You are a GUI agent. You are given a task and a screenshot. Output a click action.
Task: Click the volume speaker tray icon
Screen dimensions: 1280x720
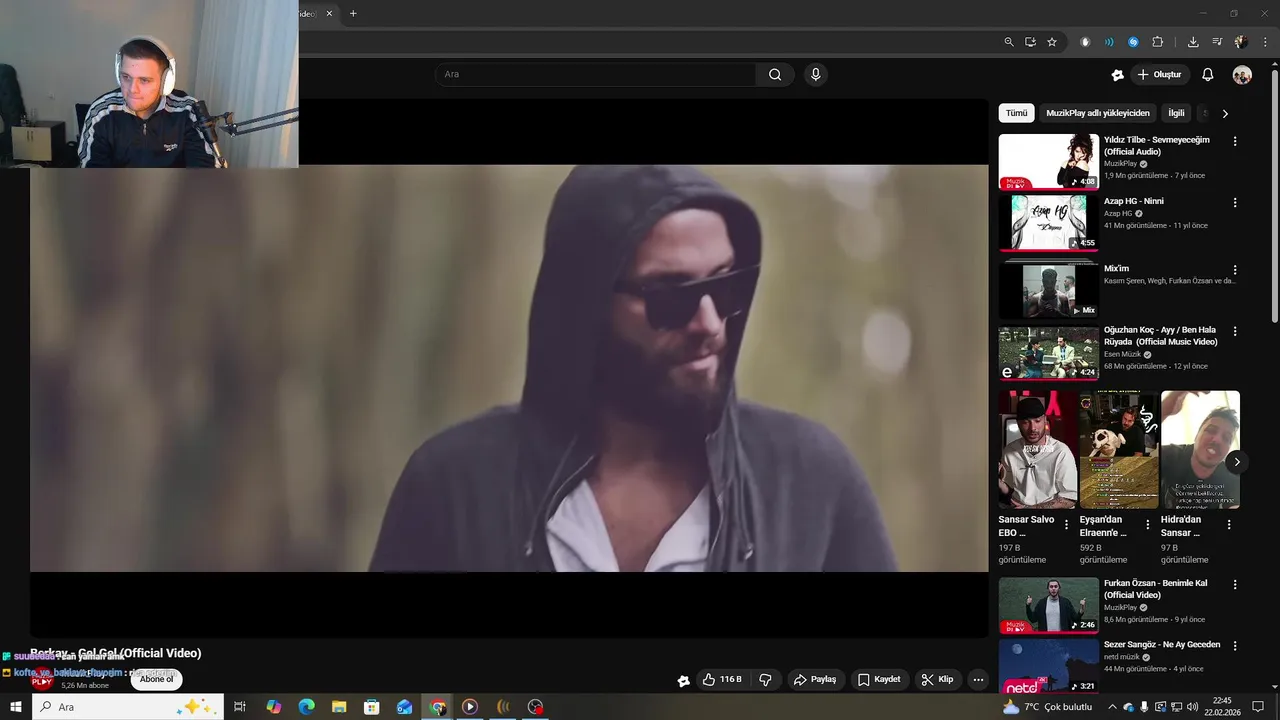1193,707
